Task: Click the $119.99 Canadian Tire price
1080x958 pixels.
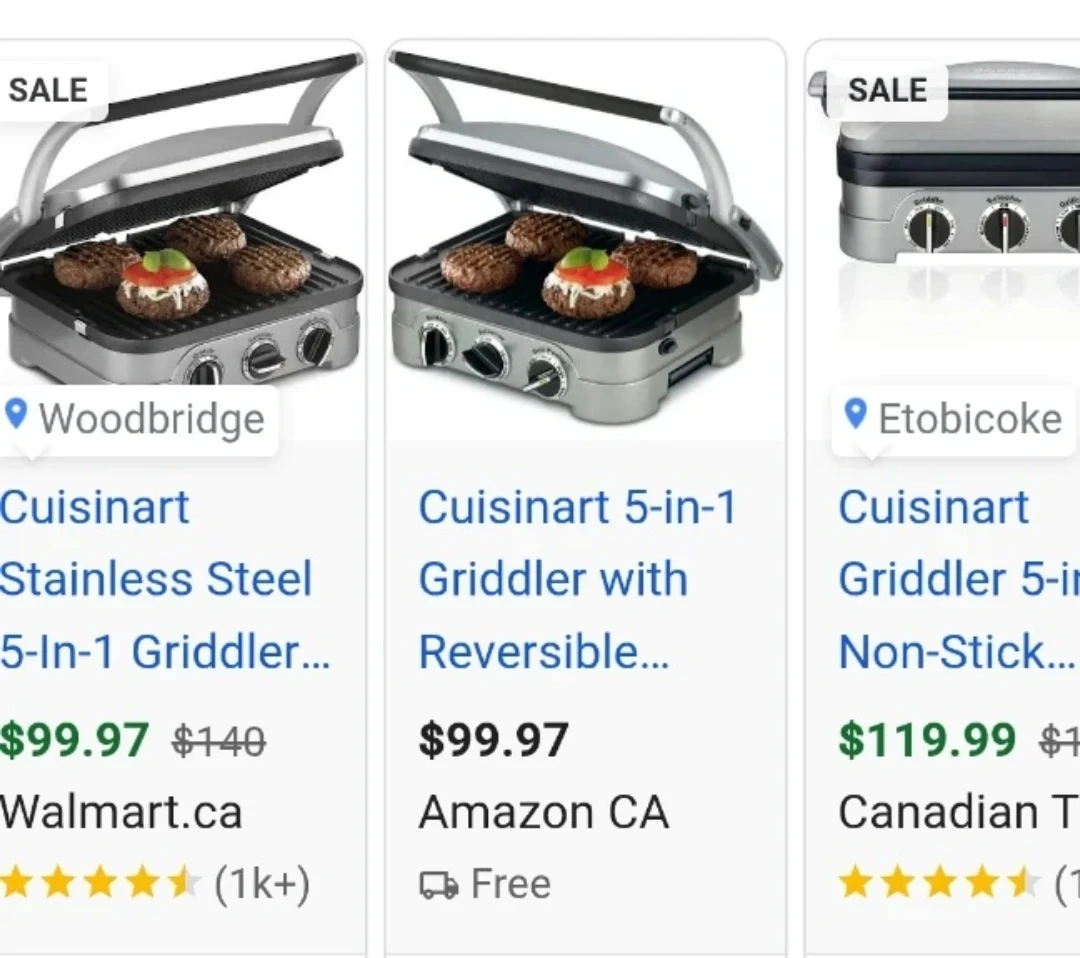Action: (926, 741)
